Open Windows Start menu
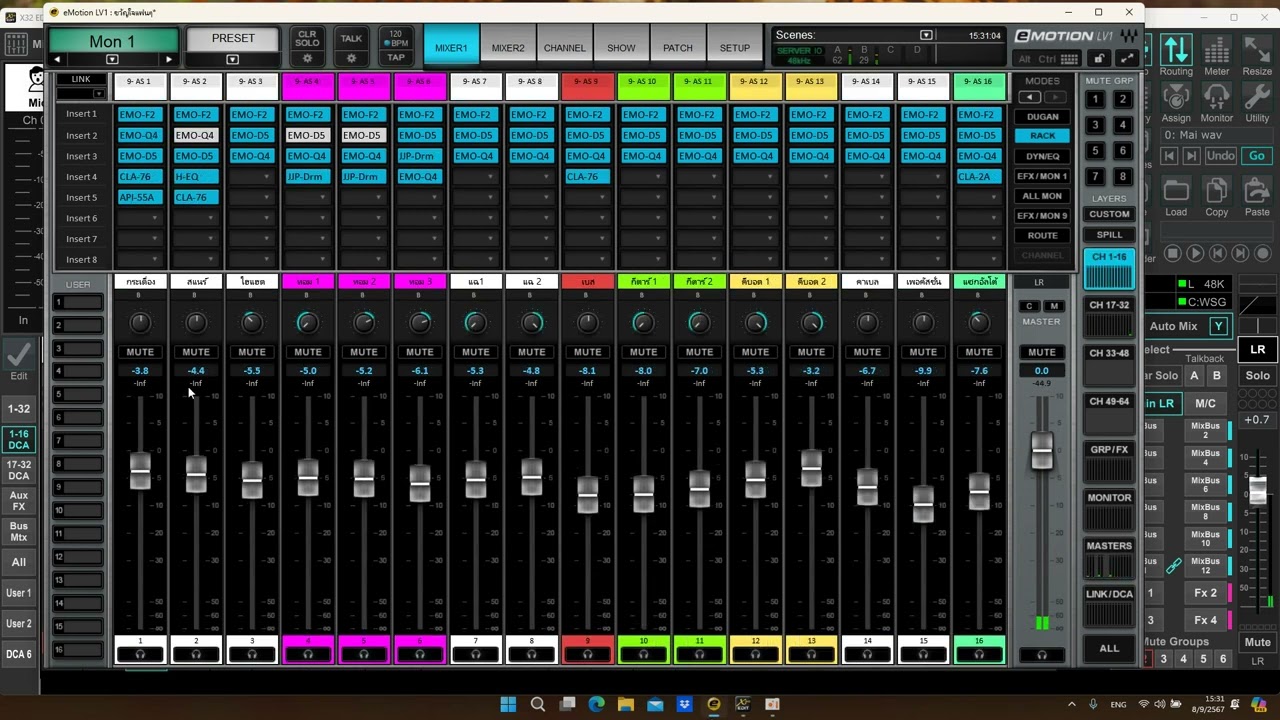This screenshot has height=720, width=1280. [x=508, y=704]
